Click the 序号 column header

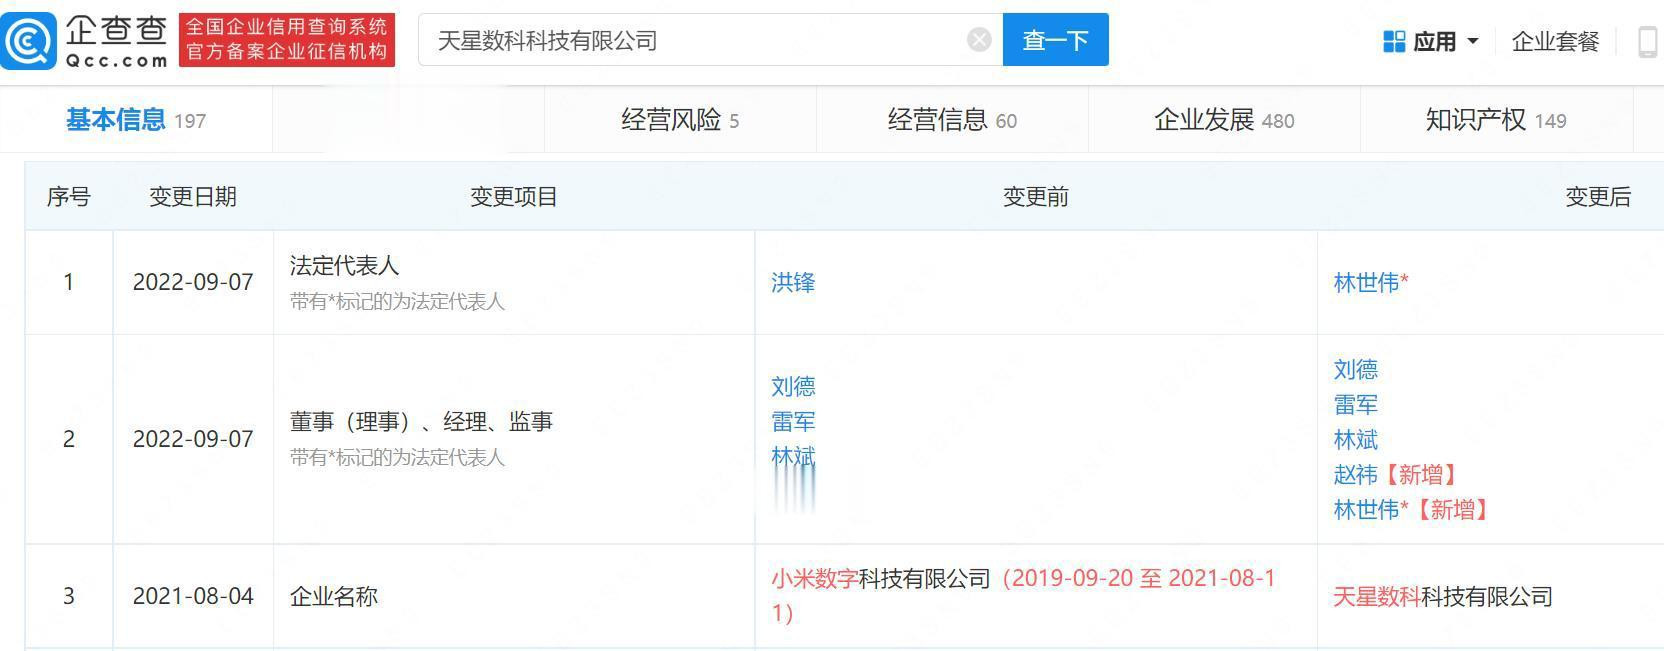[x=69, y=197]
